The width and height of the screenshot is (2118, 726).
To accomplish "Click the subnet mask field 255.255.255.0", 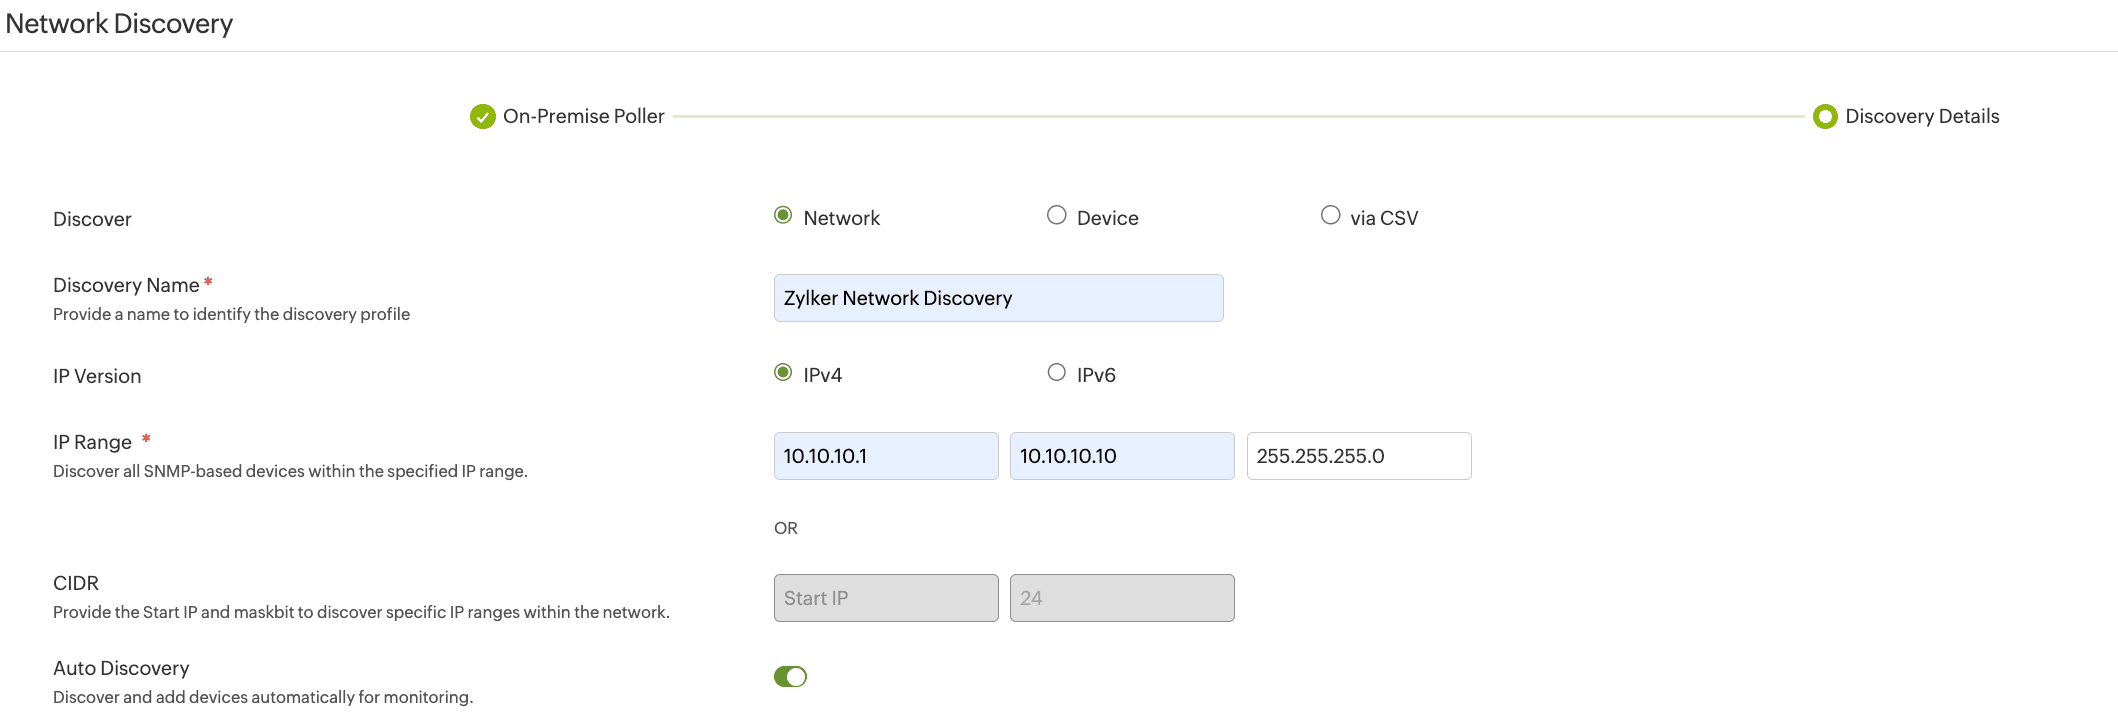I will click(x=1358, y=456).
